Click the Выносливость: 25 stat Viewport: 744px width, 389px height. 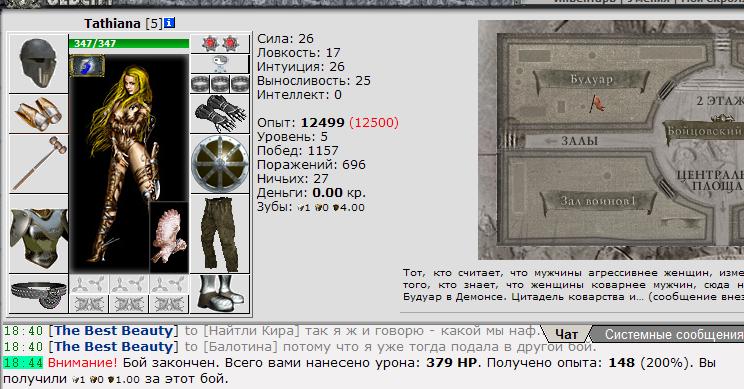tap(314, 81)
